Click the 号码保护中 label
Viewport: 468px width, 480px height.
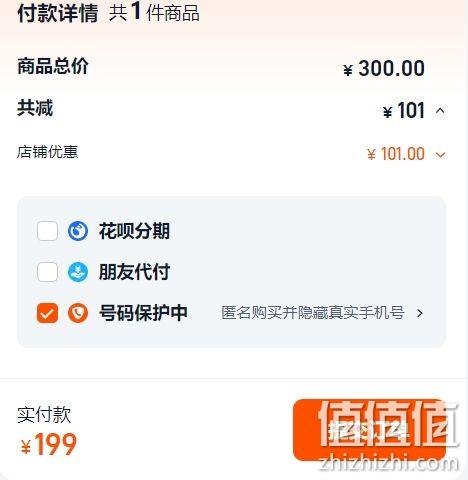143,313
